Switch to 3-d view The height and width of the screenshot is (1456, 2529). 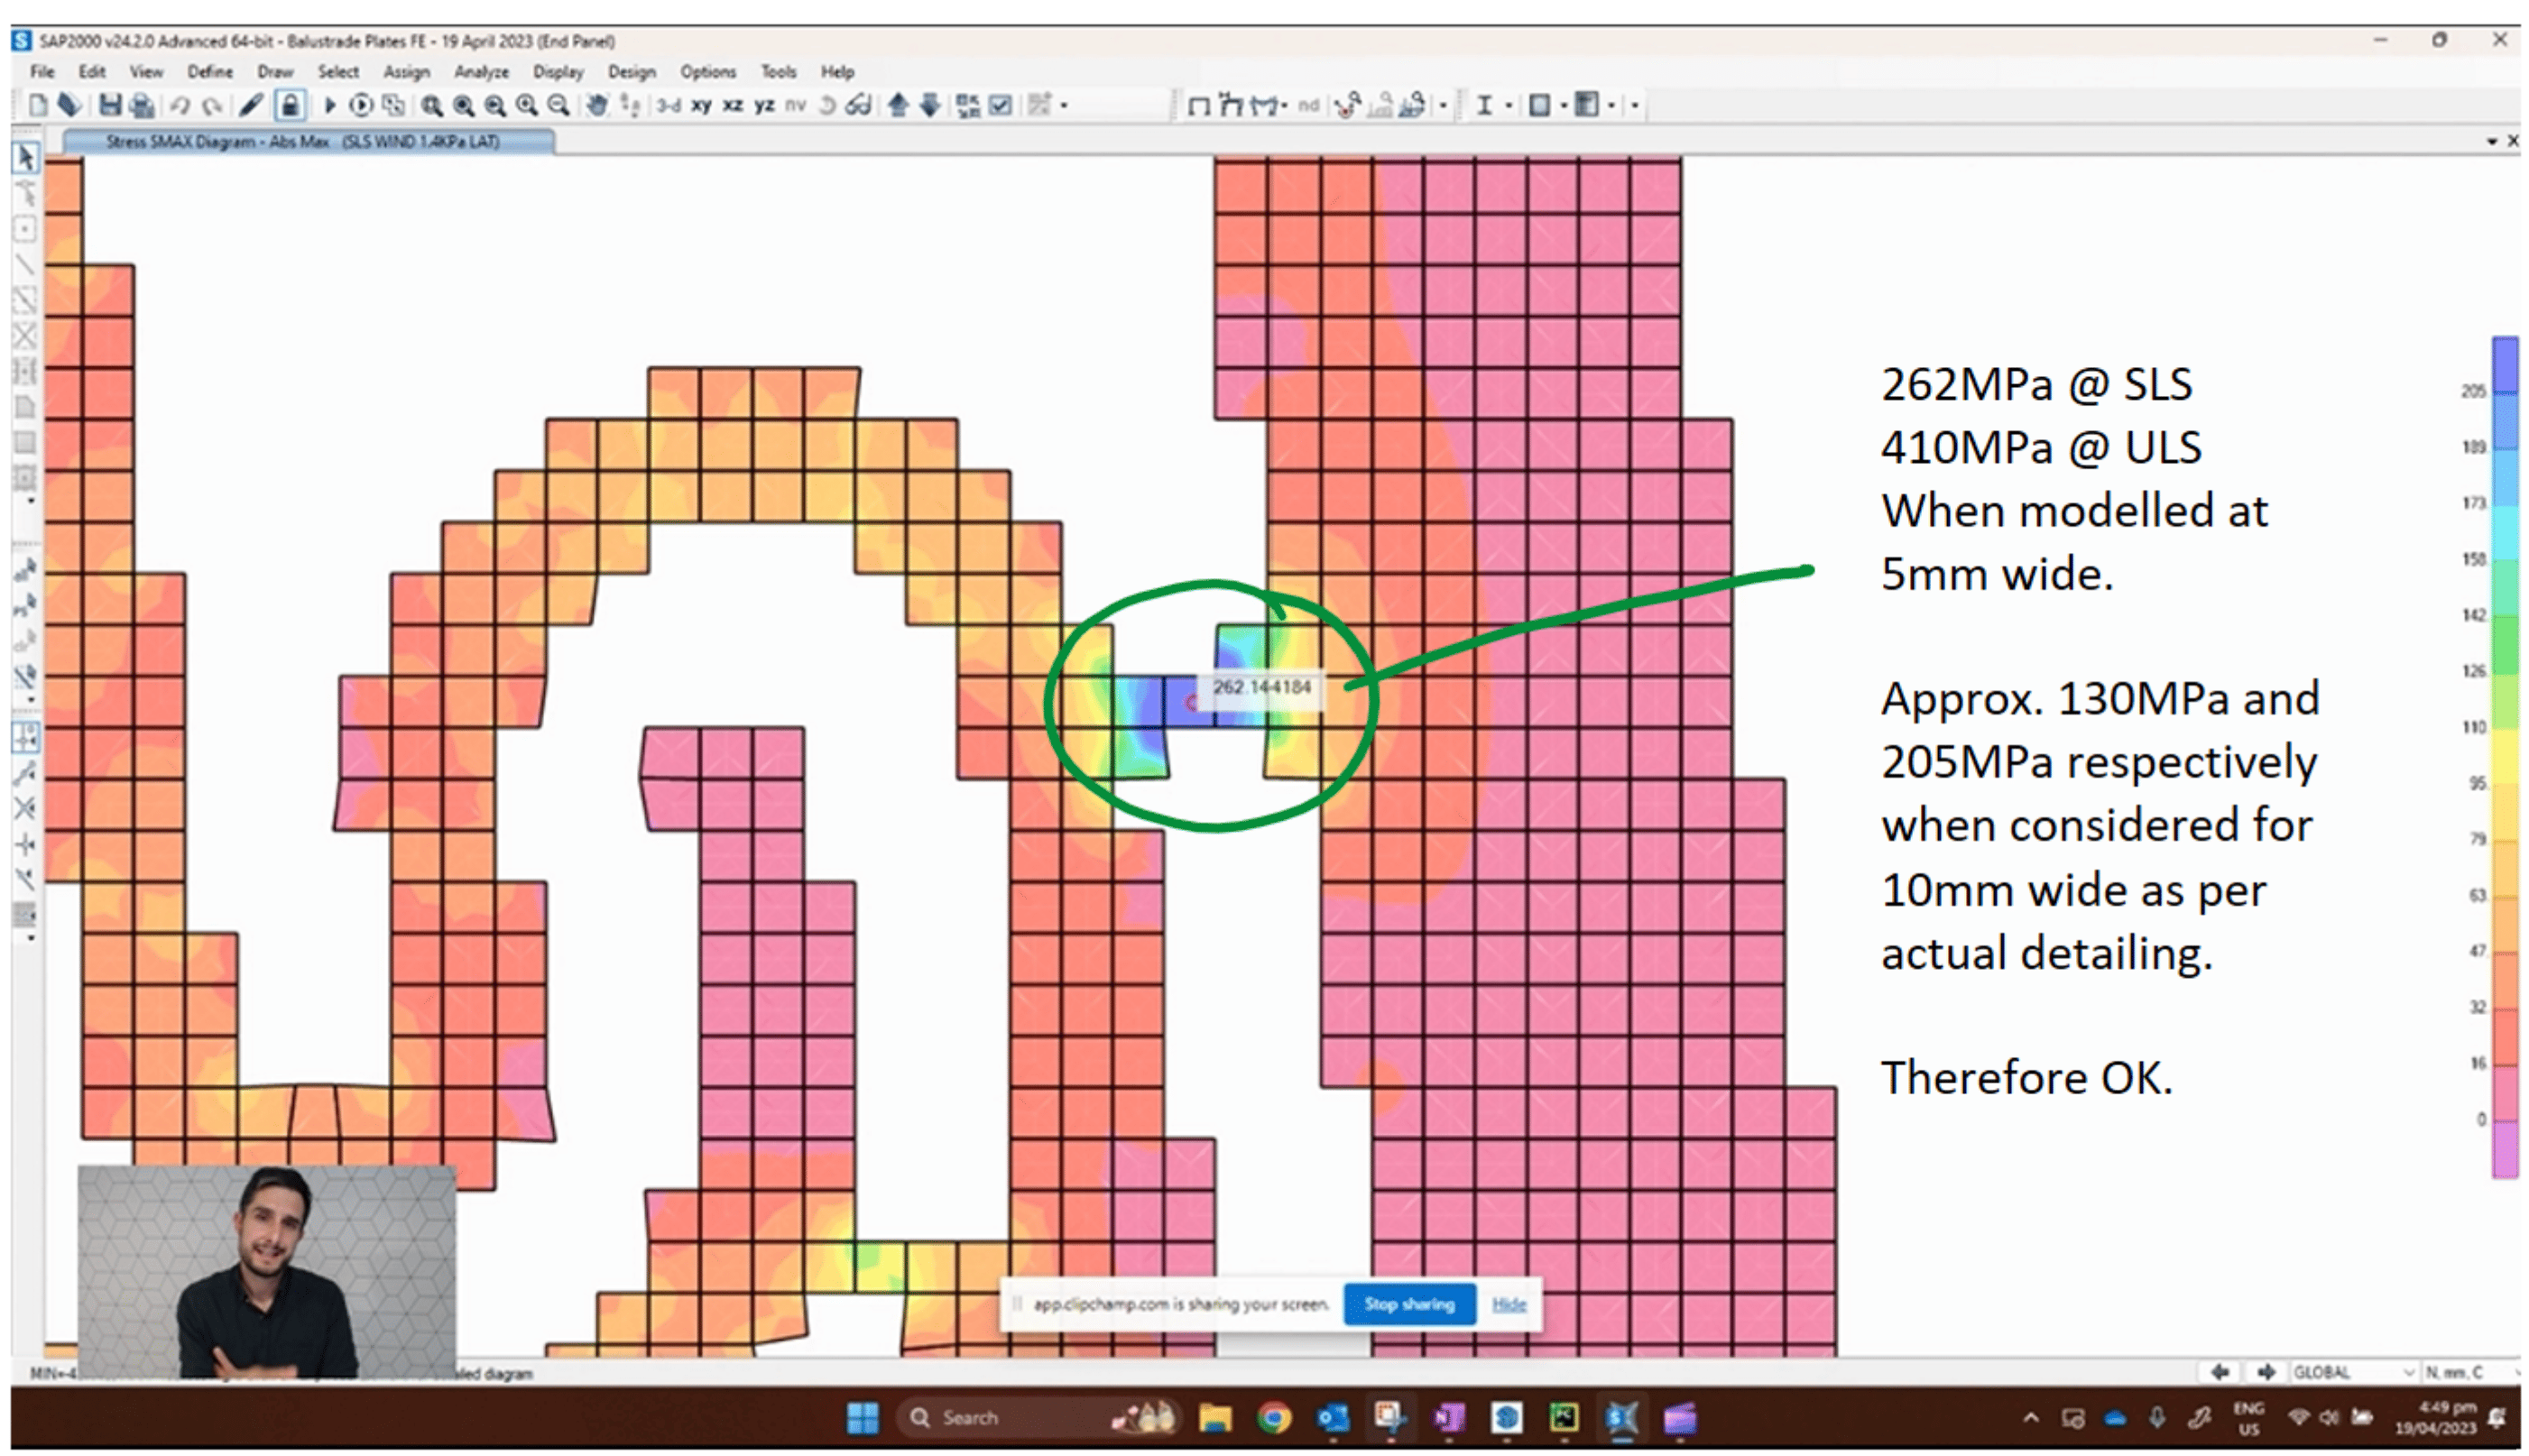click(669, 105)
